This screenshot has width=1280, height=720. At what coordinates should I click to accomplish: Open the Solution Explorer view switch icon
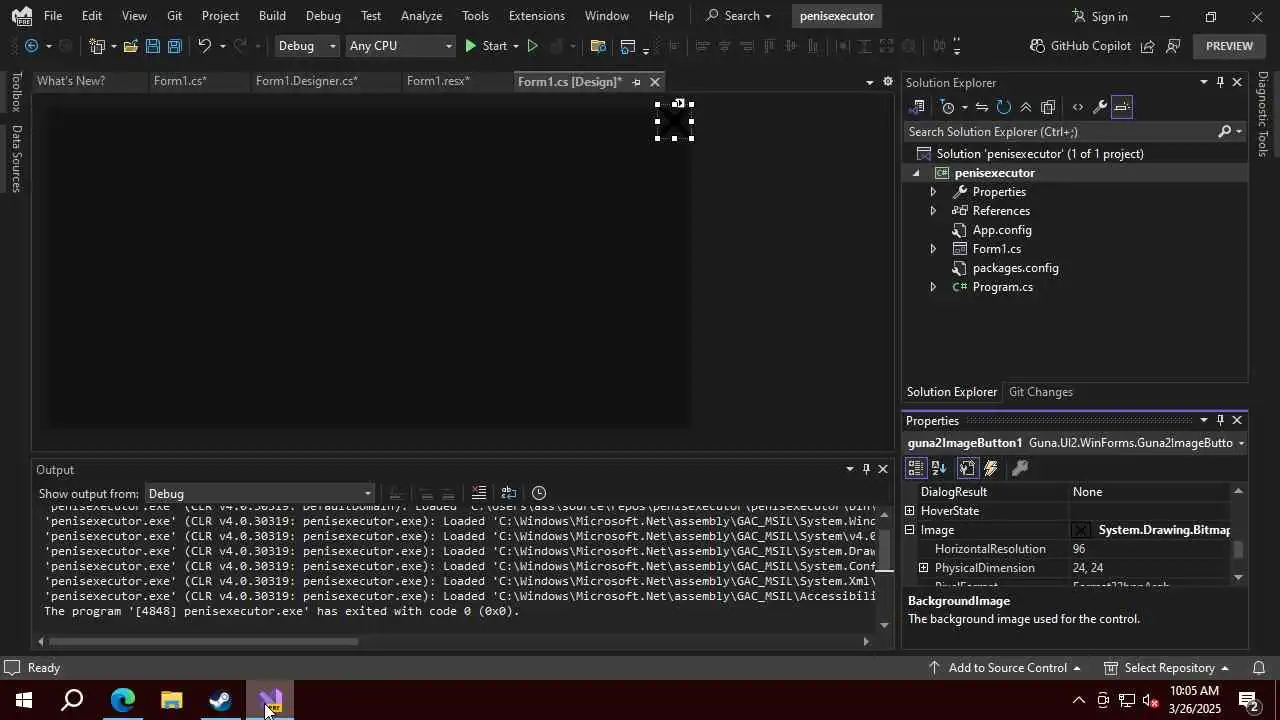(918, 107)
